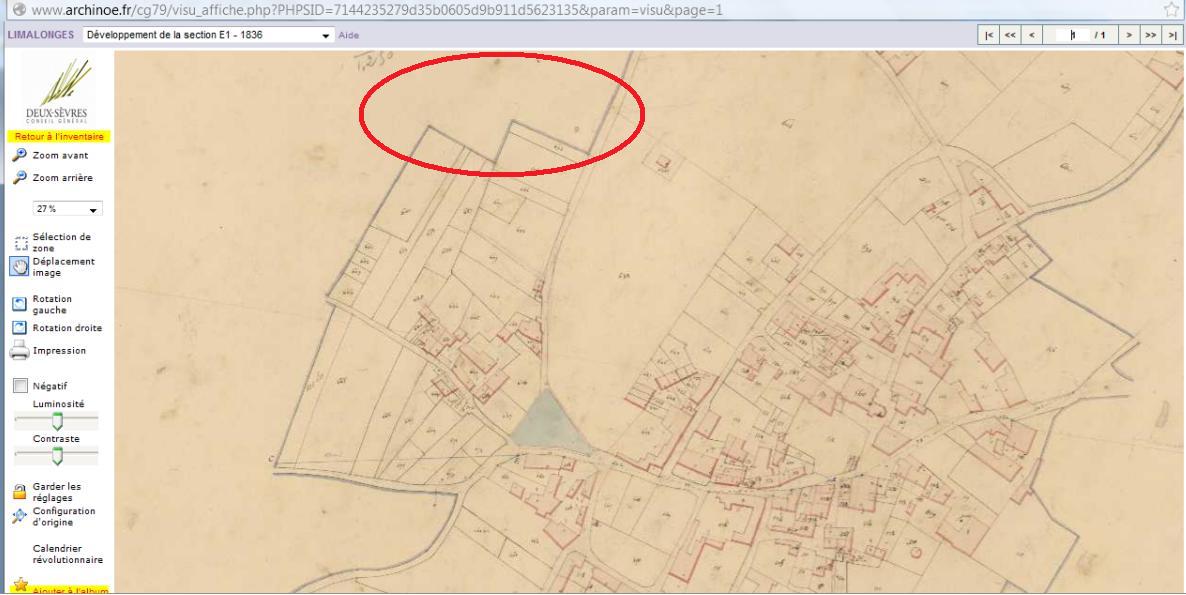Click the Rotation droite label
The image size is (1186, 595).
pos(67,328)
